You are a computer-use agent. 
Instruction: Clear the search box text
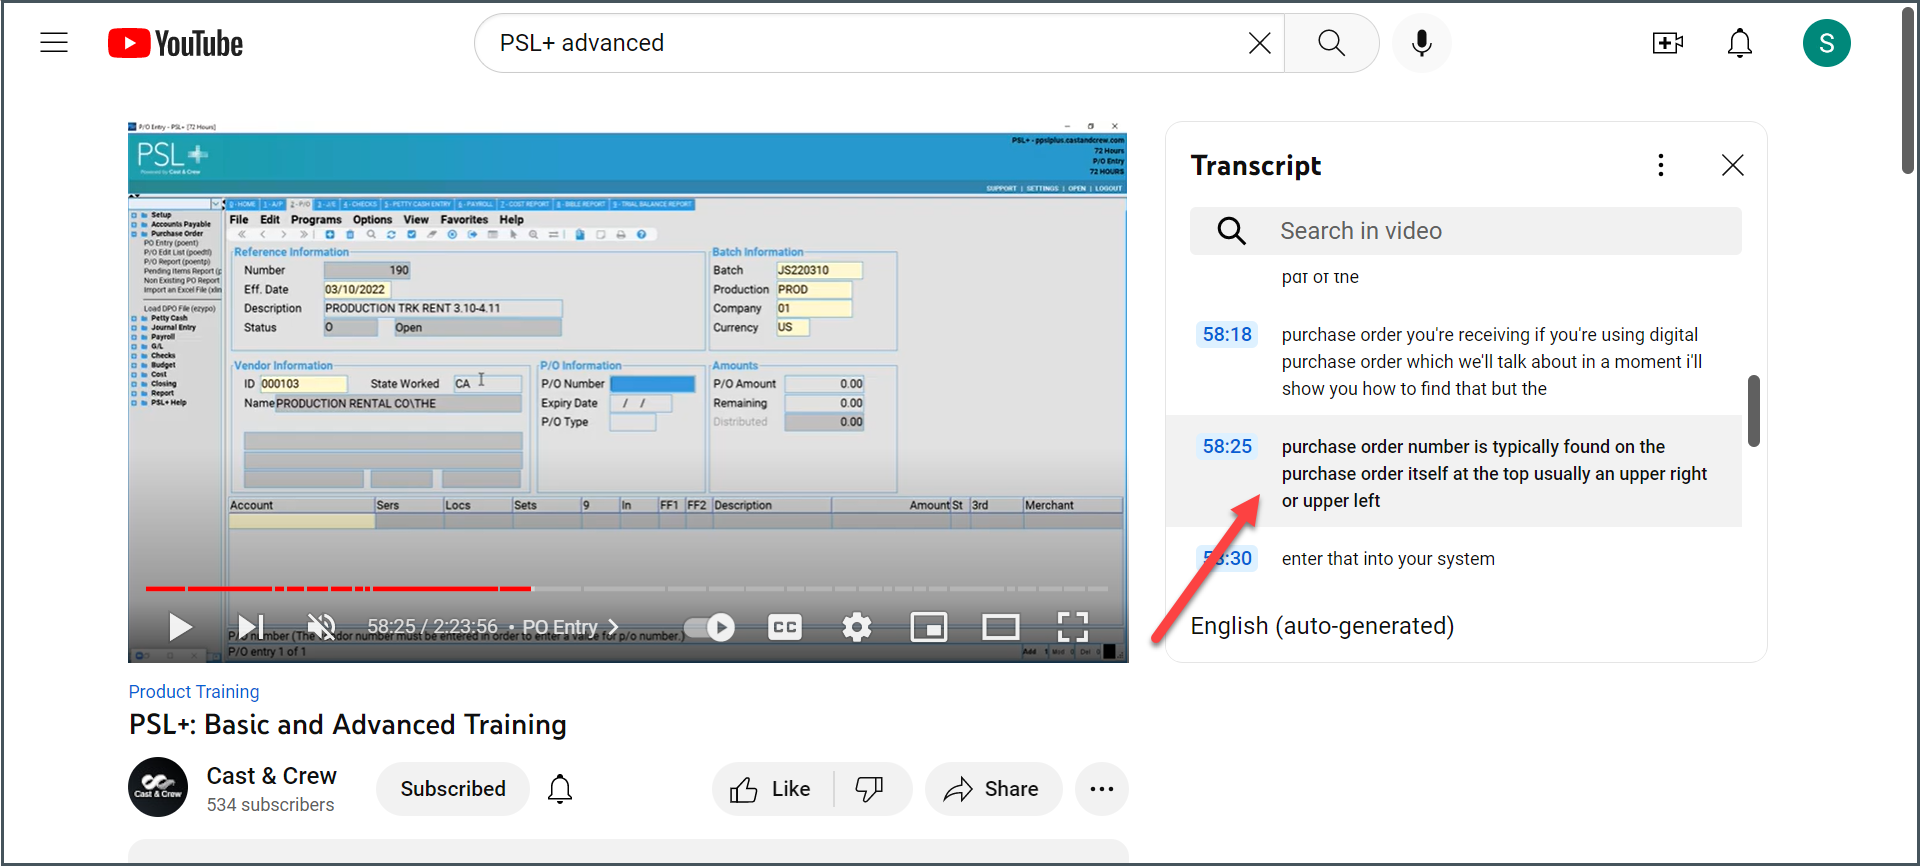[x=1259, y=43]
